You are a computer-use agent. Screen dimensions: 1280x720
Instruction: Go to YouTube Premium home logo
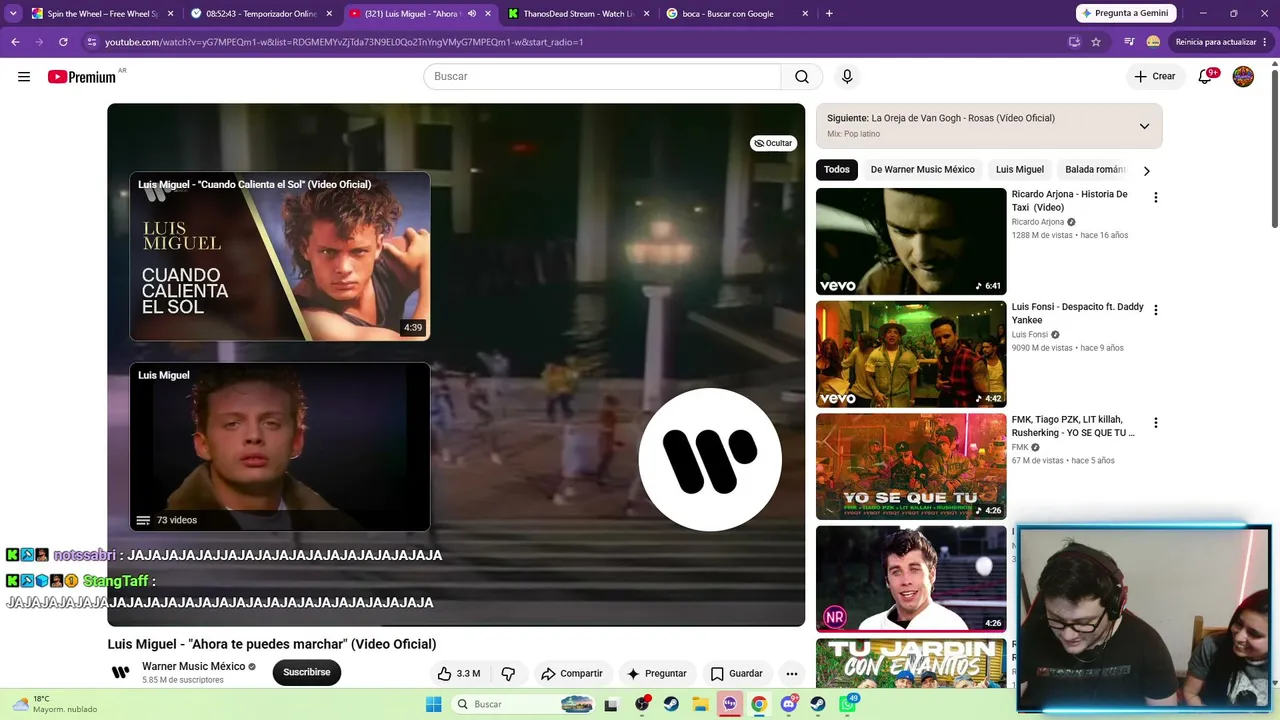82,77
